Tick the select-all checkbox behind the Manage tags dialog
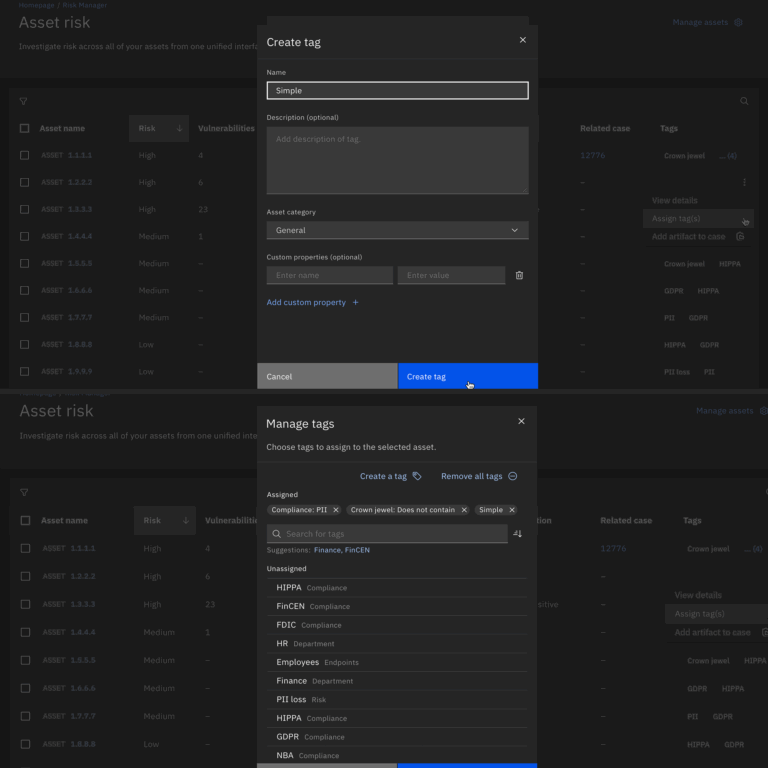This screenshot has height=768, width=768. click(25, 521)
